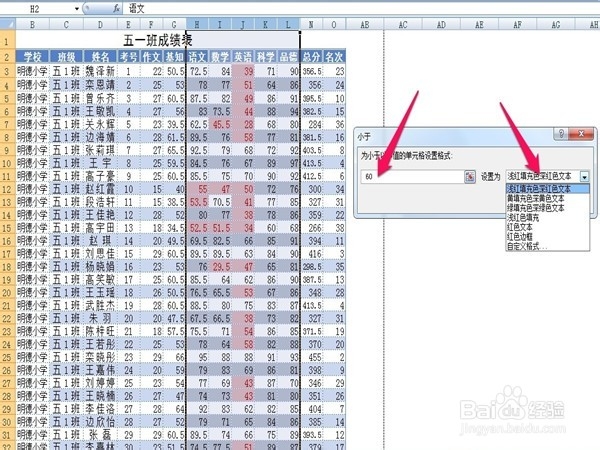The height and width of the screenshot is (450, 600).
Task: Click the 科学 header cell
Action: 266,57
